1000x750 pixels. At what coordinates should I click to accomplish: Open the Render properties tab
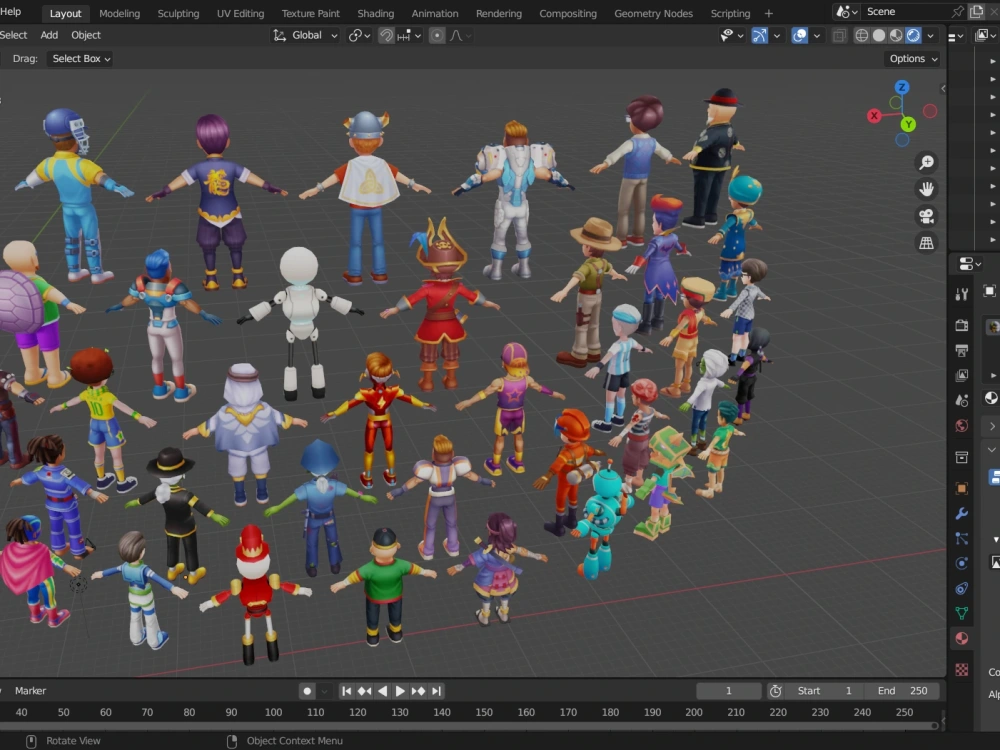(x=962, y=323)
